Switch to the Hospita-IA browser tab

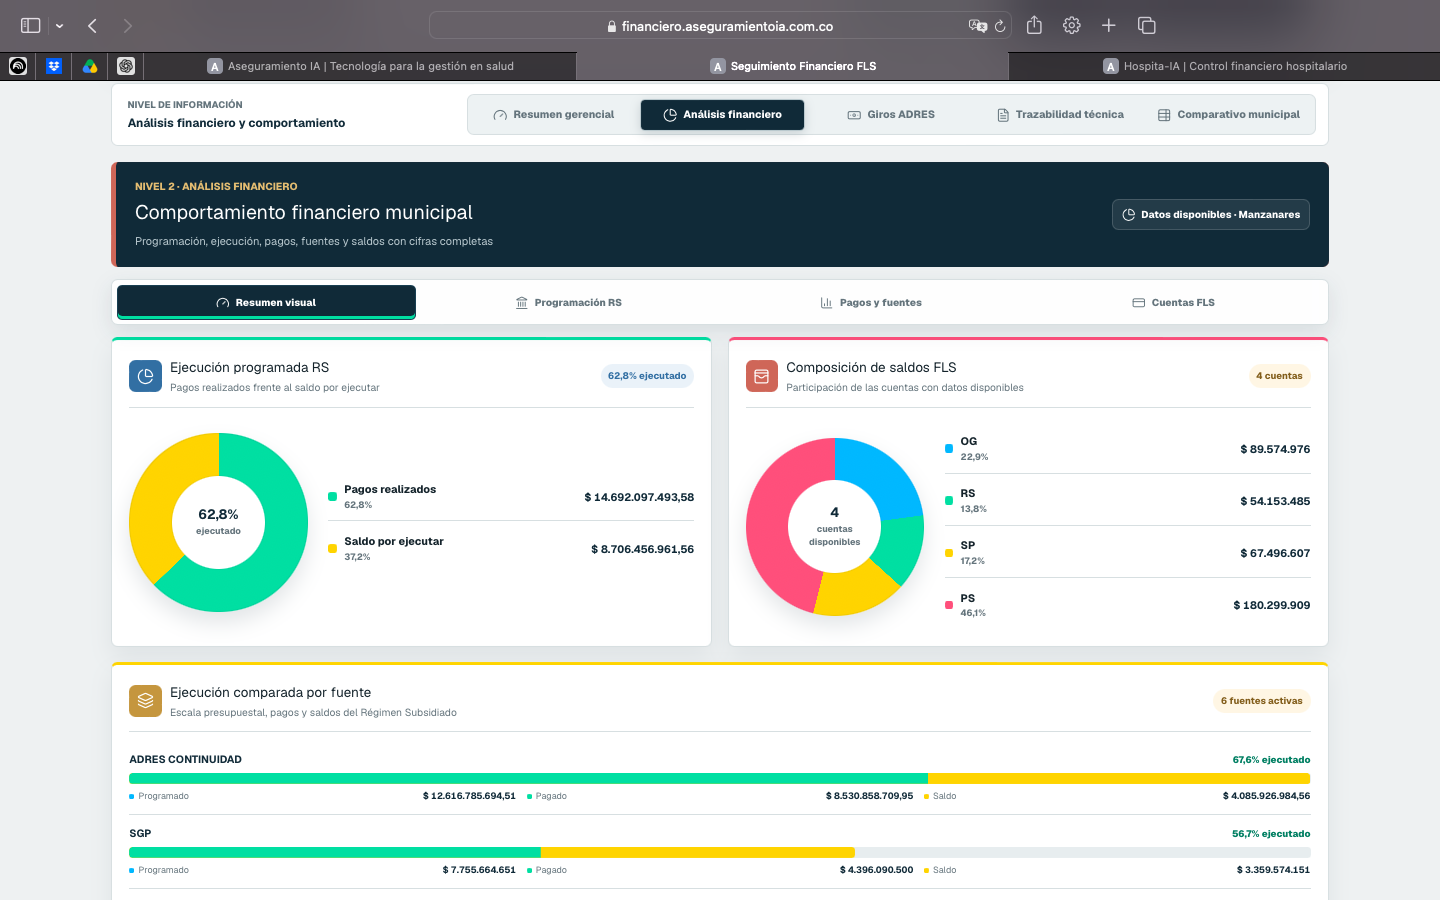click(1225, 66)
